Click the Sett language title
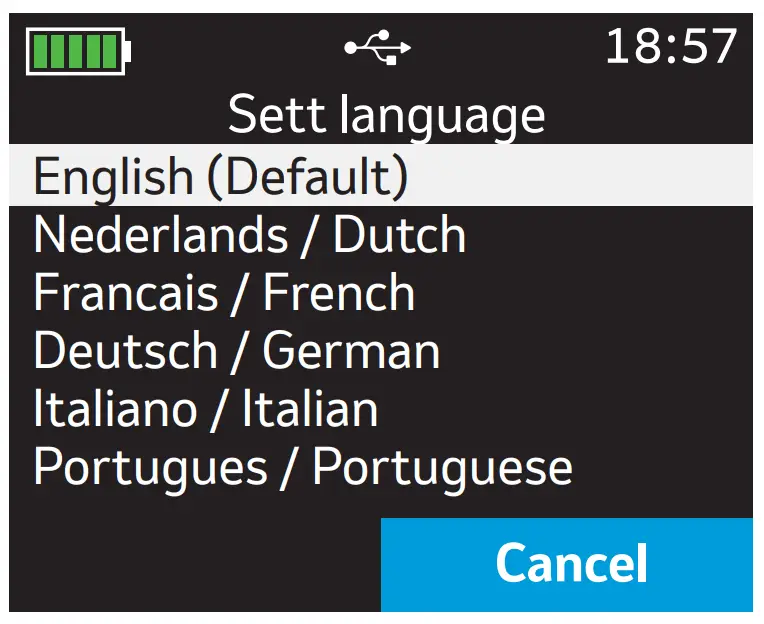Image resolution: width=764 pixels, height=624 pixels. [x=386, y=115]
